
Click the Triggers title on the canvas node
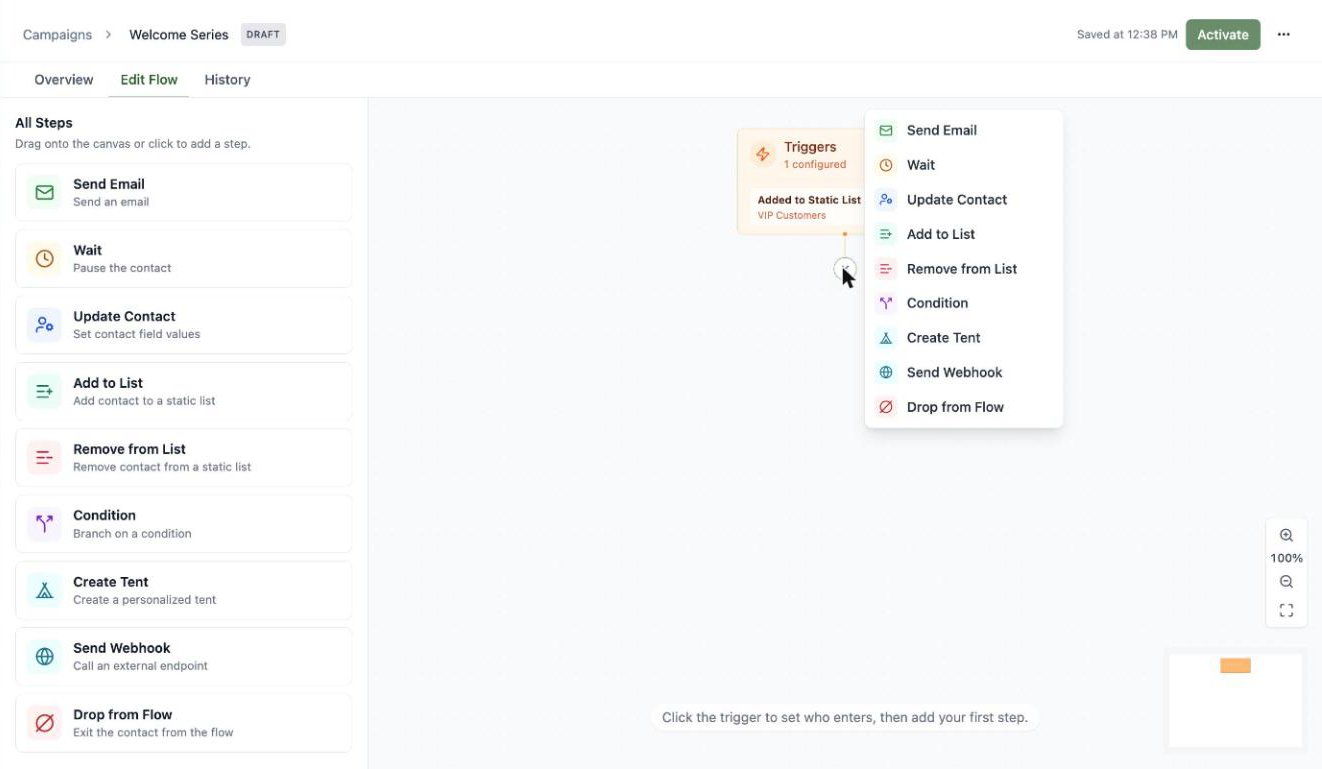coord(810,147)
